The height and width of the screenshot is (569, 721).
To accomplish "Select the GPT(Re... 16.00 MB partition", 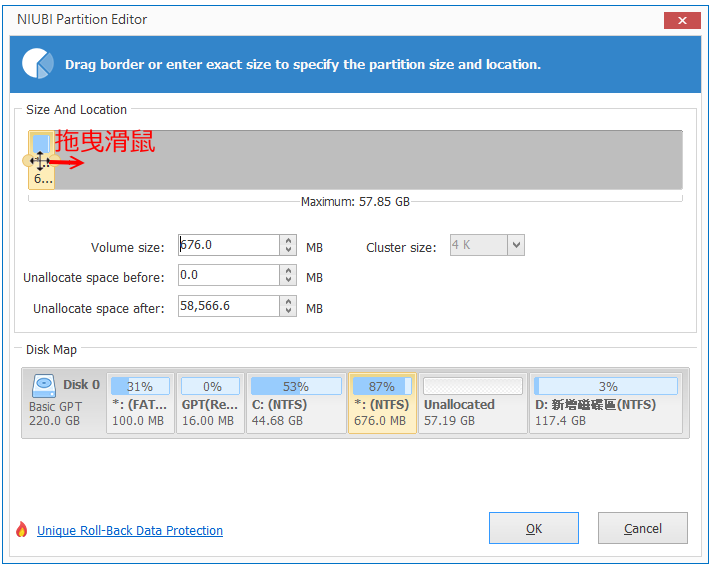I will [210, 403].
